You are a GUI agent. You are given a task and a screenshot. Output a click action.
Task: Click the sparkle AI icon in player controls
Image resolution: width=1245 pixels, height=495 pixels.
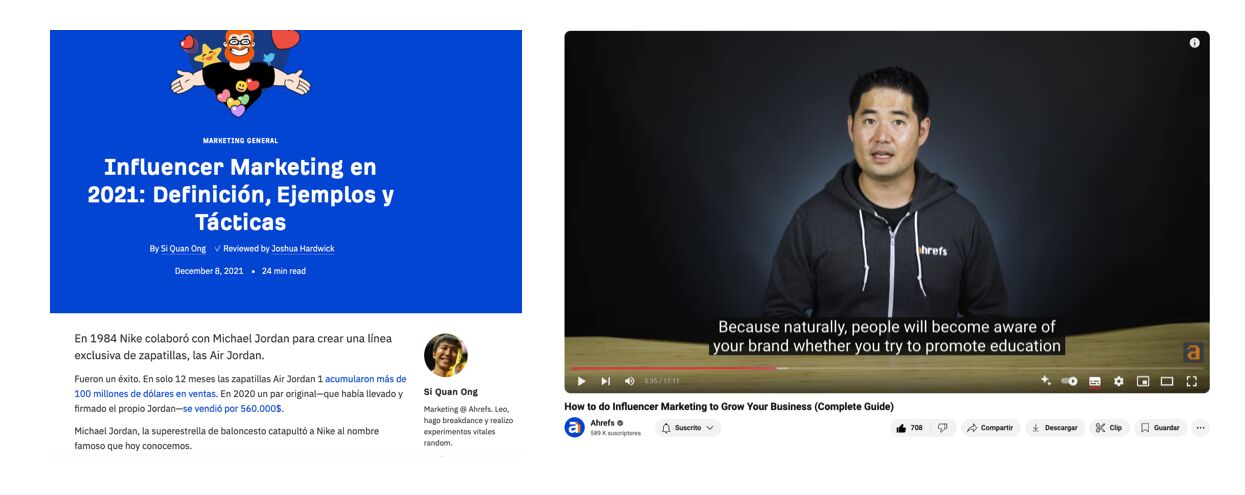(x=1046, y=380)
